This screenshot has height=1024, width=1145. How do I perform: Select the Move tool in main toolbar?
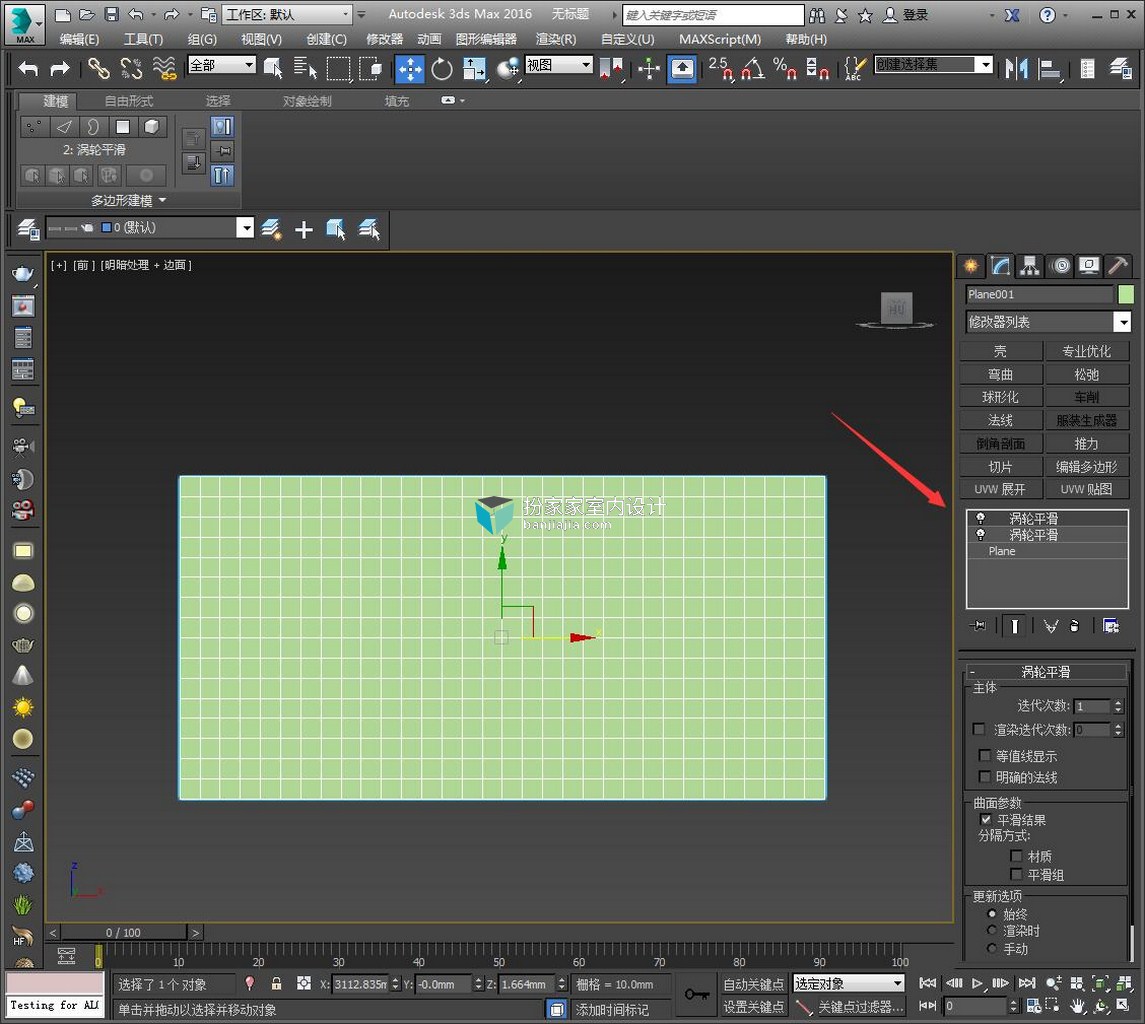[410, 69]
